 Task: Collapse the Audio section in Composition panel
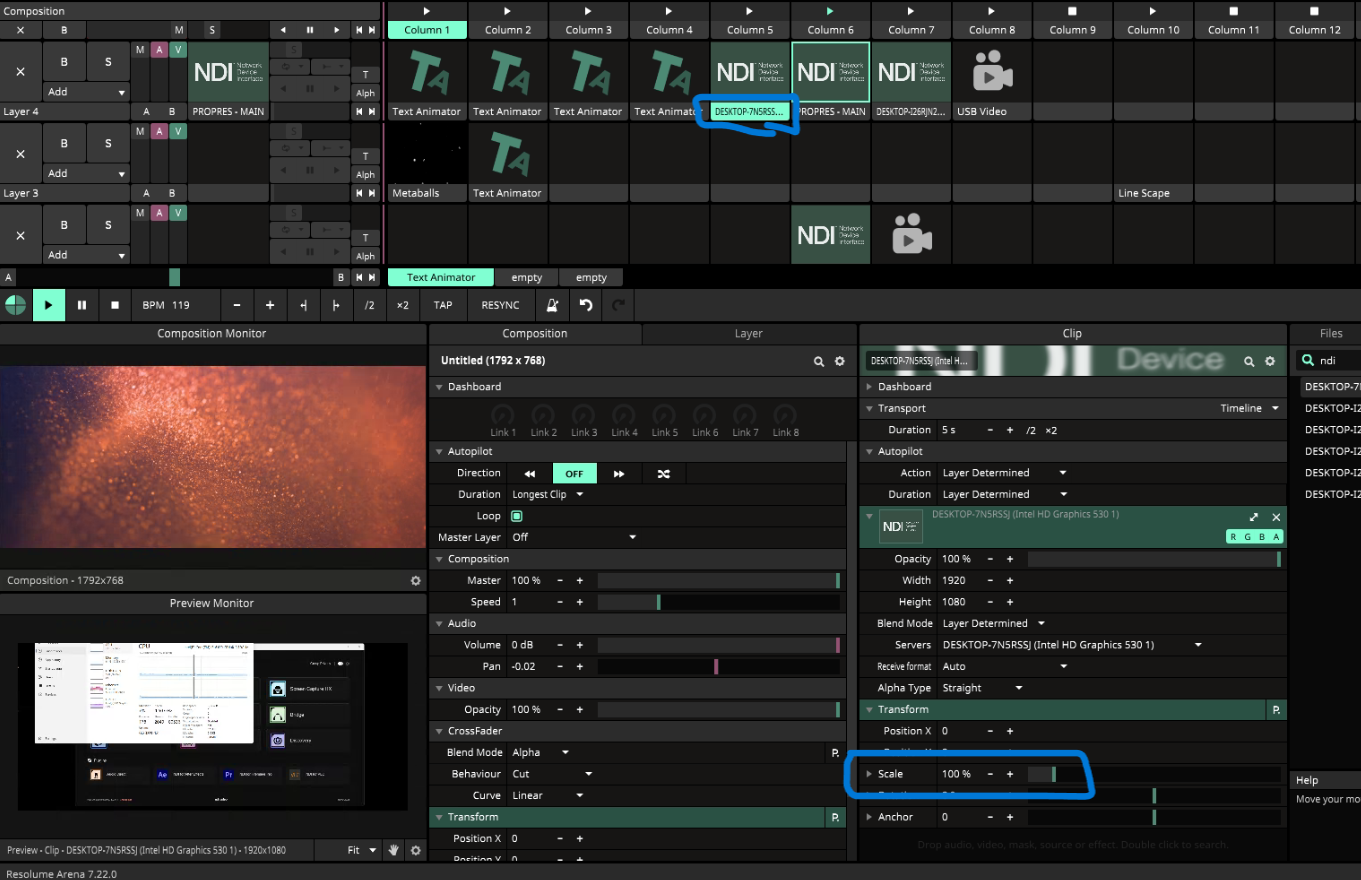point(440,623)
